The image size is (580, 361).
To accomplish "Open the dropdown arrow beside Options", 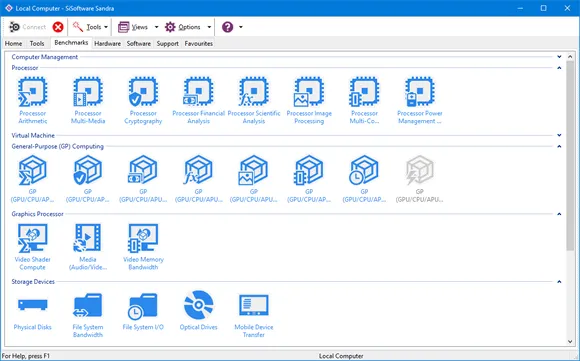I will [x=209, y=27].
